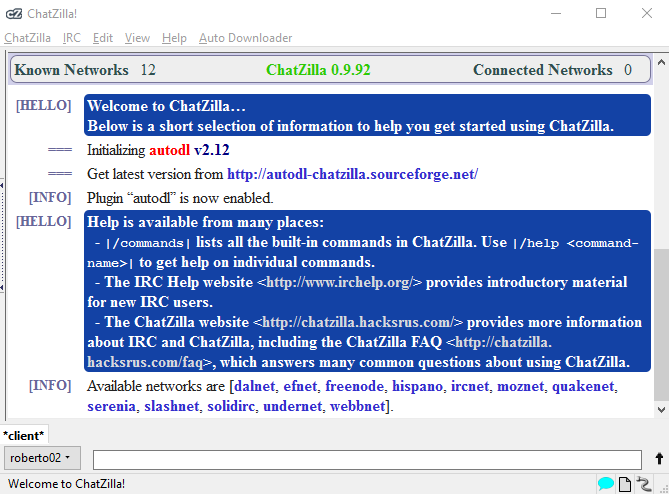
Task: Open the ChatZilla menu
Action: point(27,38)
